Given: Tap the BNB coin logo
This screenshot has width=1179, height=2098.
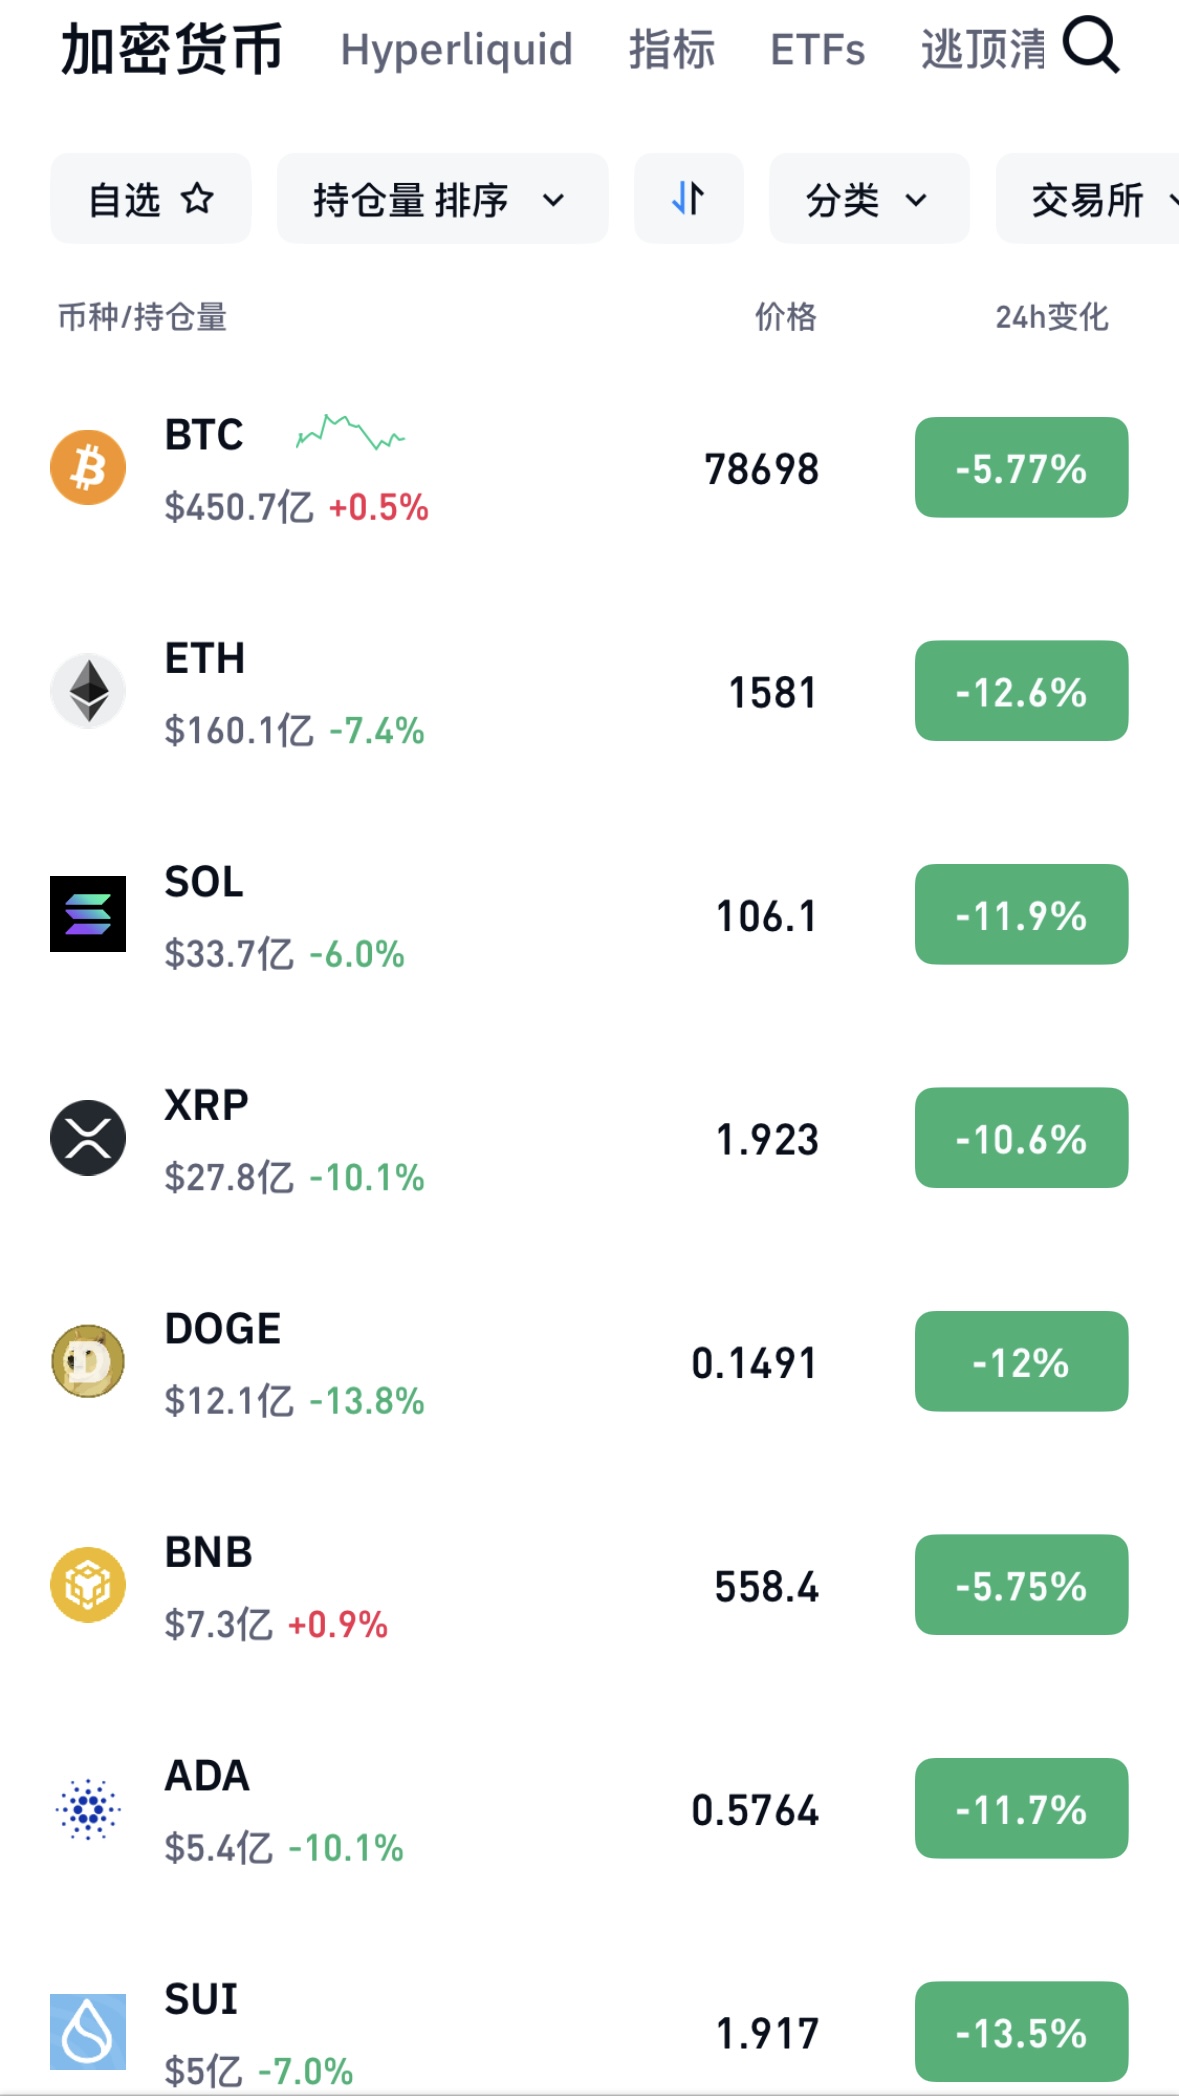Looking at the screenshot, I should click(x=88, y=1585).
